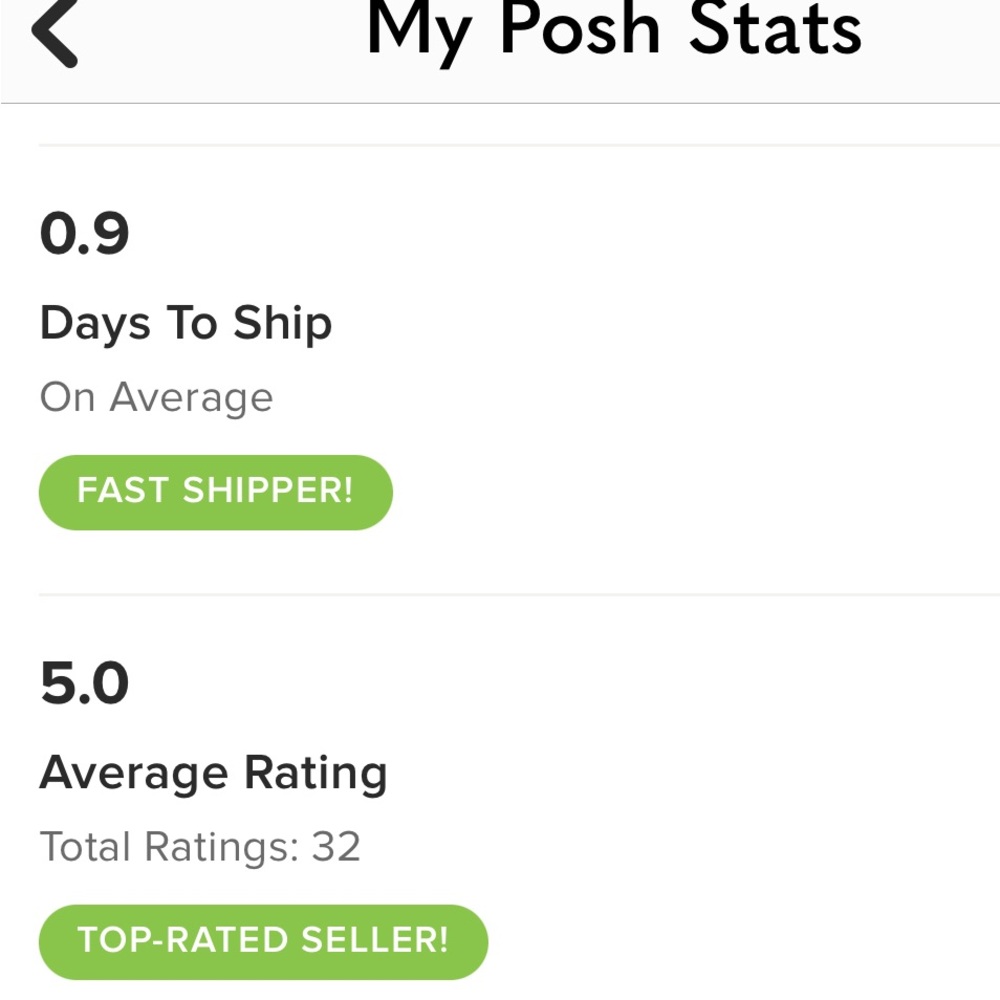Select the rating stats section
Viewport: 1000px width, 1000px height.
[300, 810]
